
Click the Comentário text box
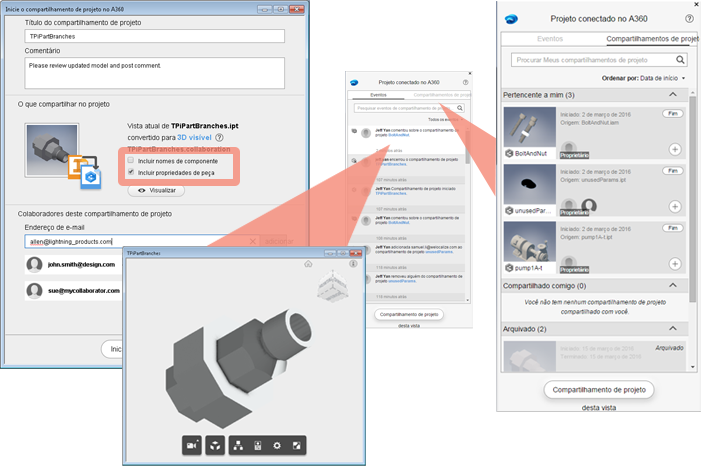pos(155,73)
